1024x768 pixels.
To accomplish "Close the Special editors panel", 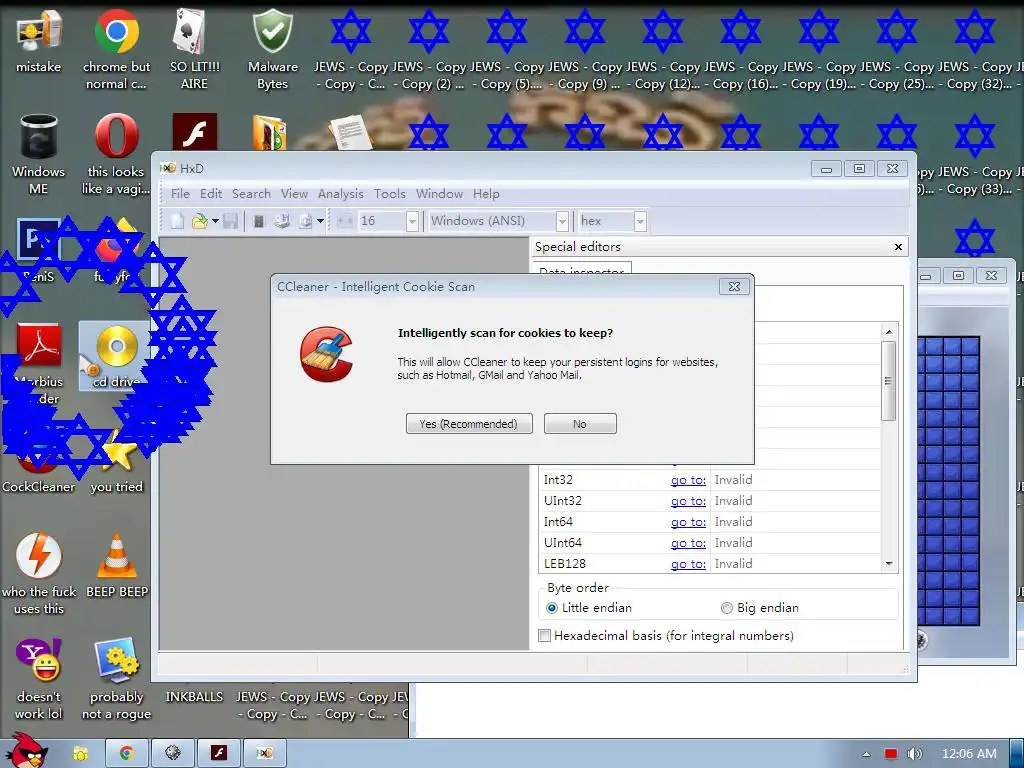I will click(x=898, y=247).
